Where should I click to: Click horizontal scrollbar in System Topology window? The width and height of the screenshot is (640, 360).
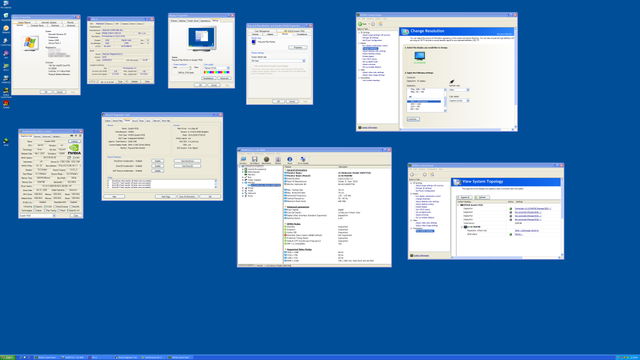pyautogui.click(x=506, y=258)
